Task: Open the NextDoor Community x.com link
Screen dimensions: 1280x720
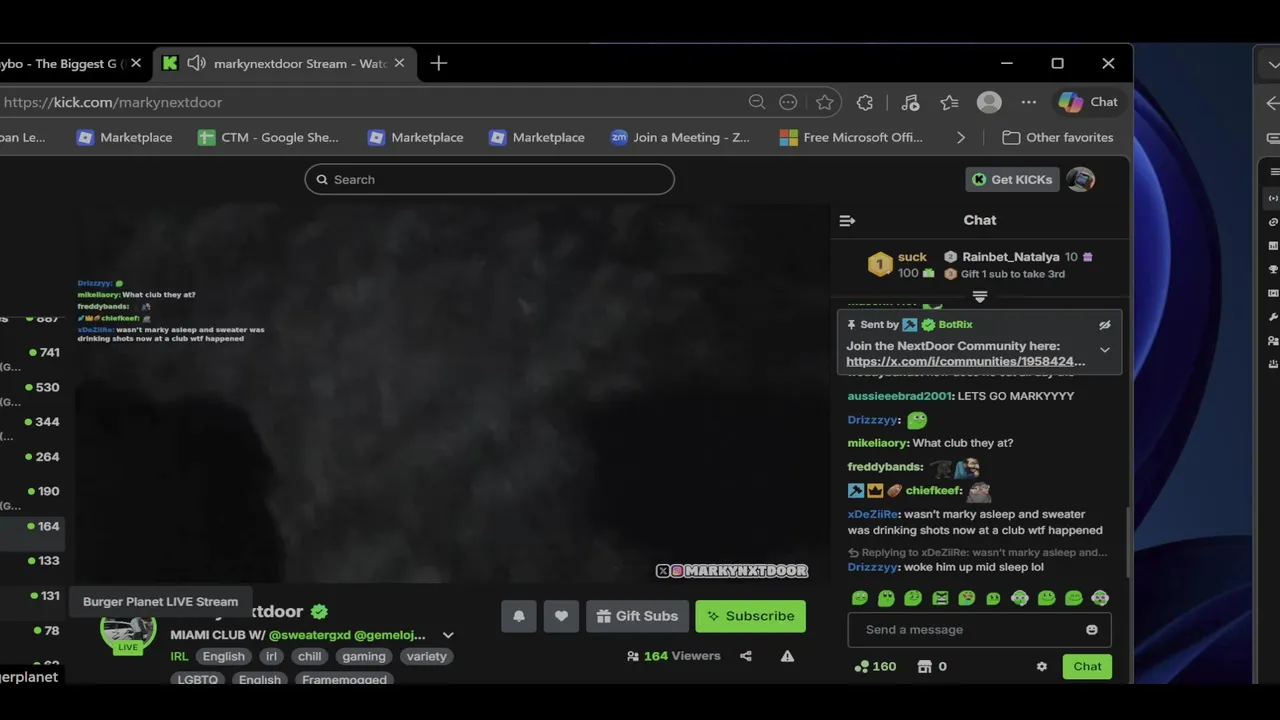Action: (x=965, y=361)
